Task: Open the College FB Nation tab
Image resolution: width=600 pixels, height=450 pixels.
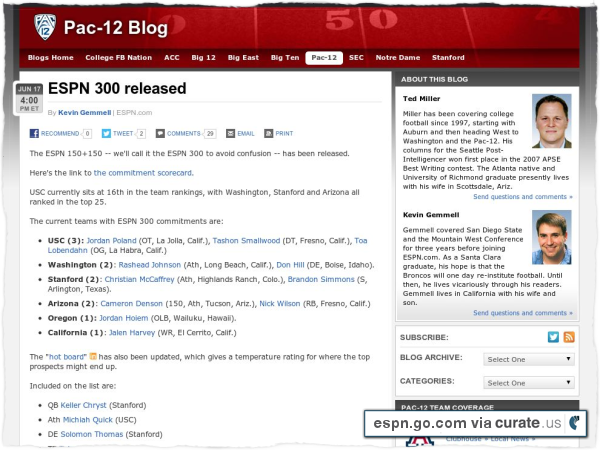Action: pos(119,57)
